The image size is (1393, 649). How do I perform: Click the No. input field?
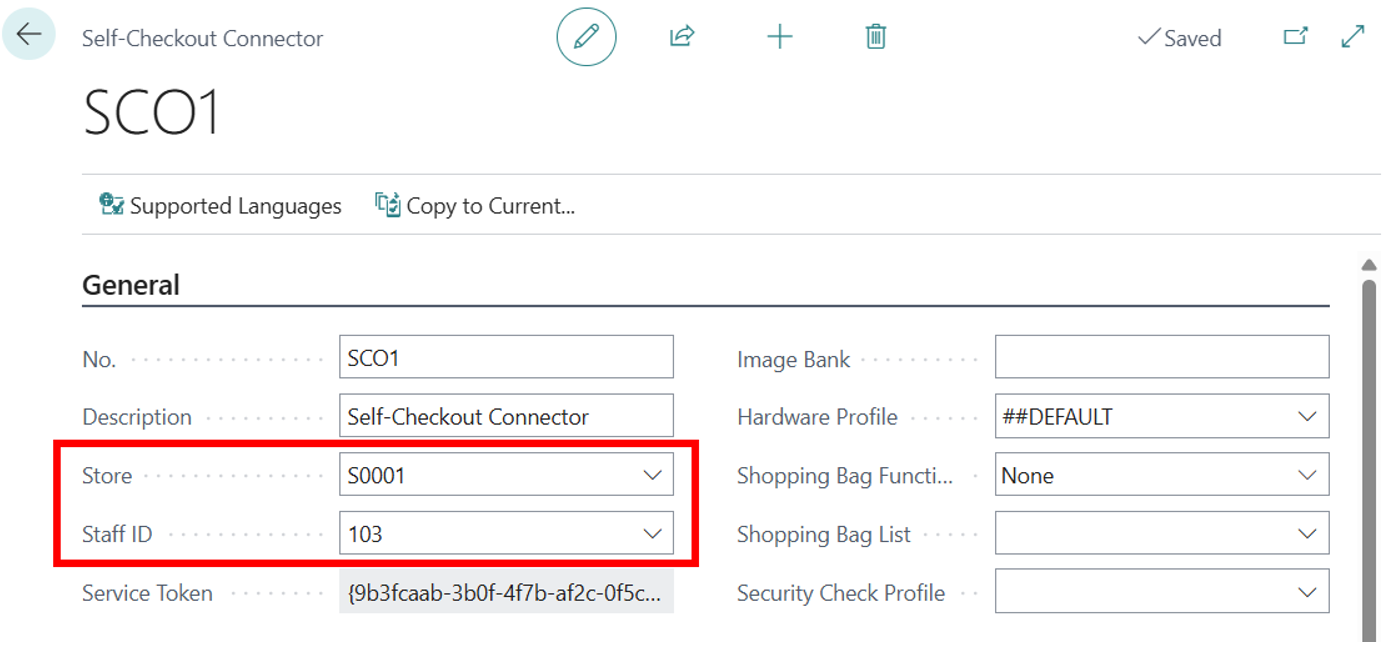[x=506, y=357]
